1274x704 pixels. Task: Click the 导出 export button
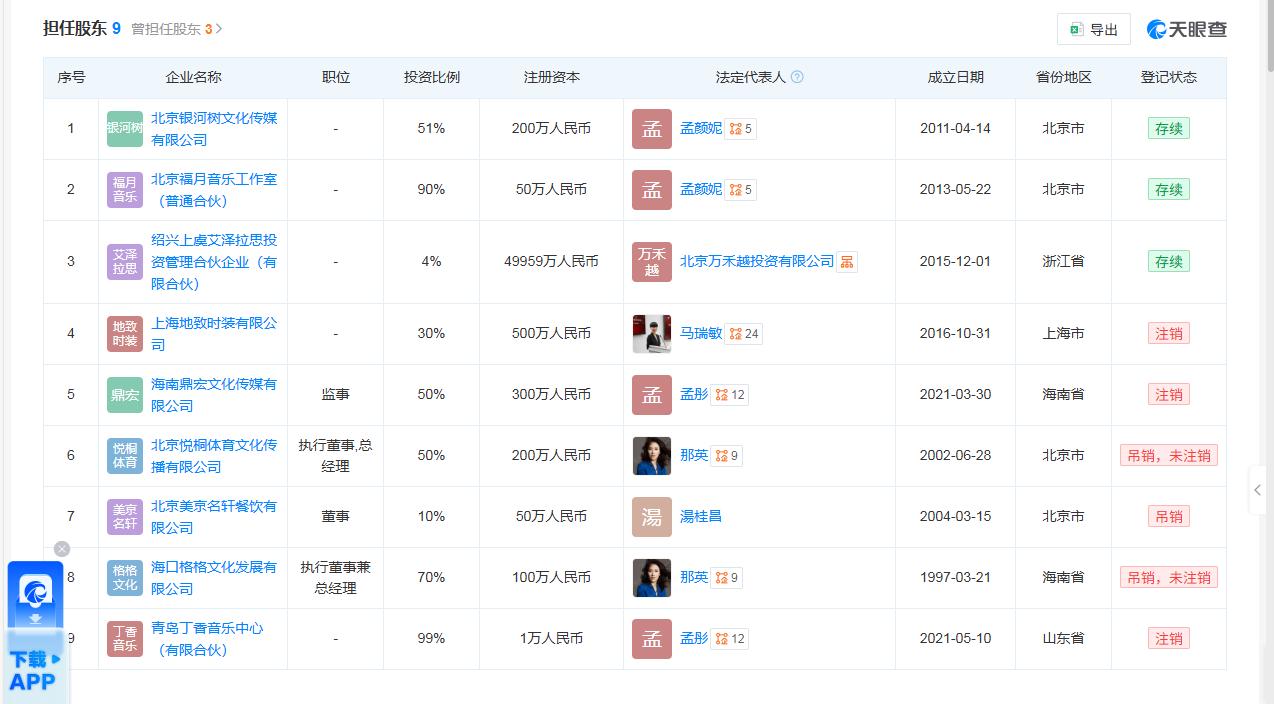coord(1093,30)
